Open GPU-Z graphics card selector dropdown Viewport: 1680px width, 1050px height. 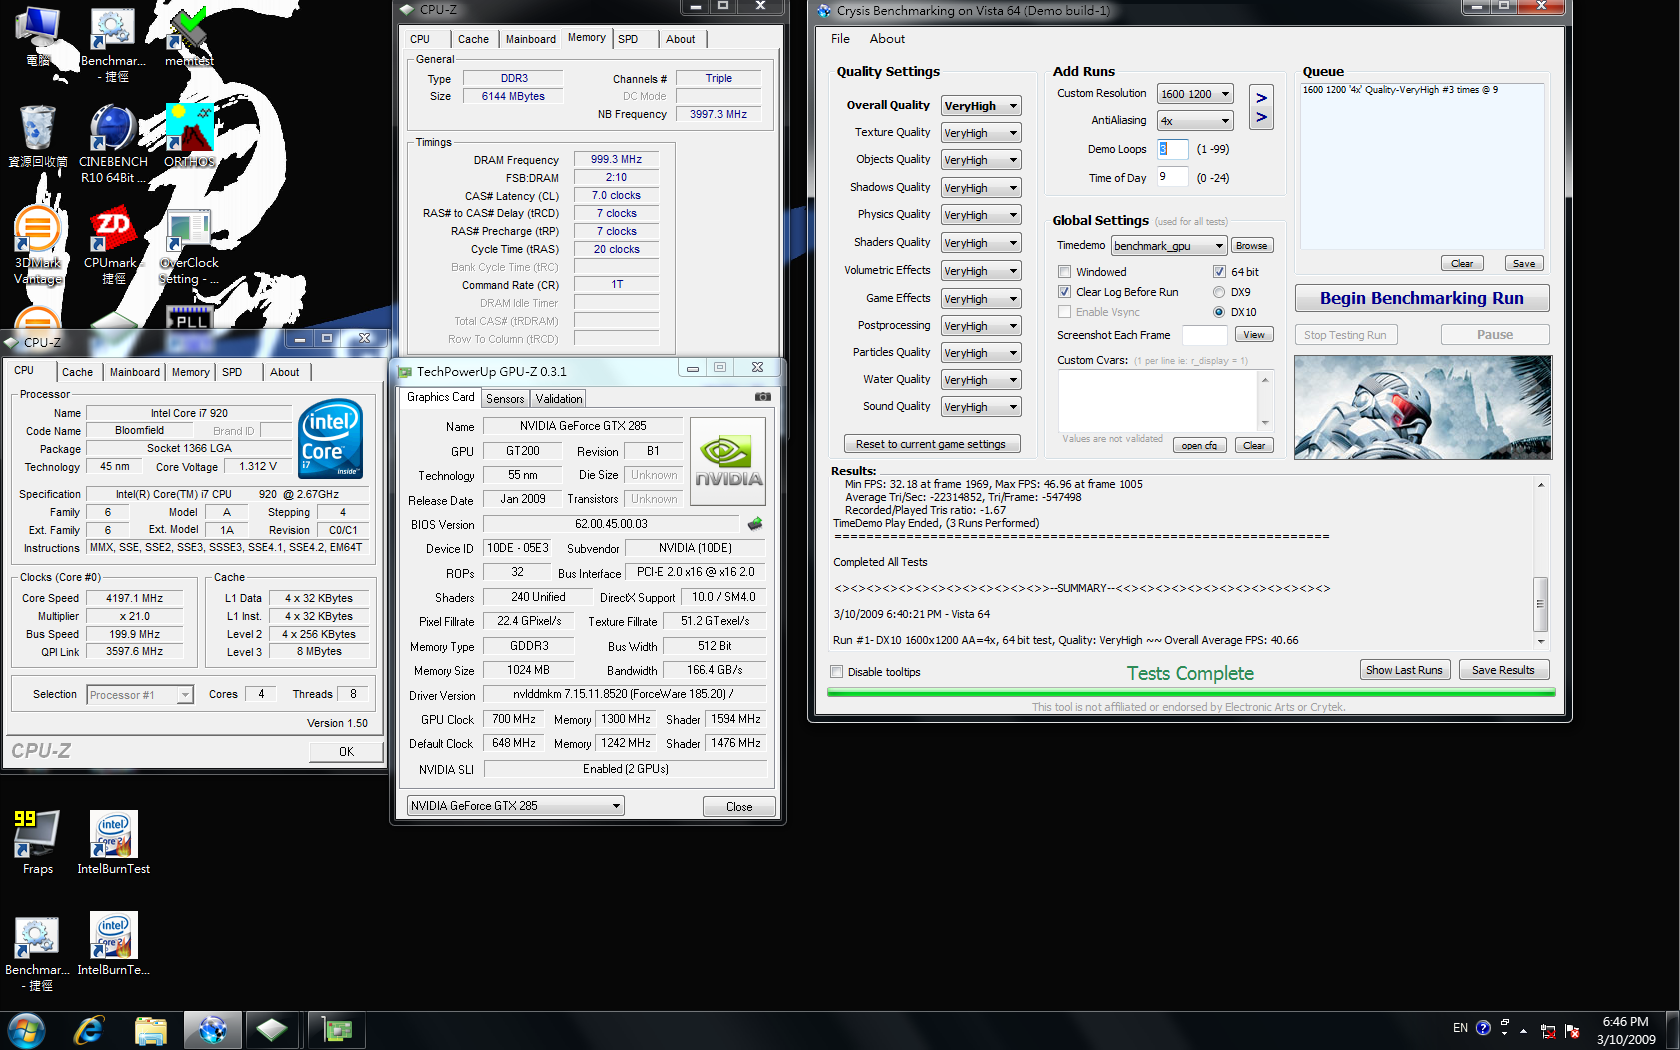tap(516, 806)
